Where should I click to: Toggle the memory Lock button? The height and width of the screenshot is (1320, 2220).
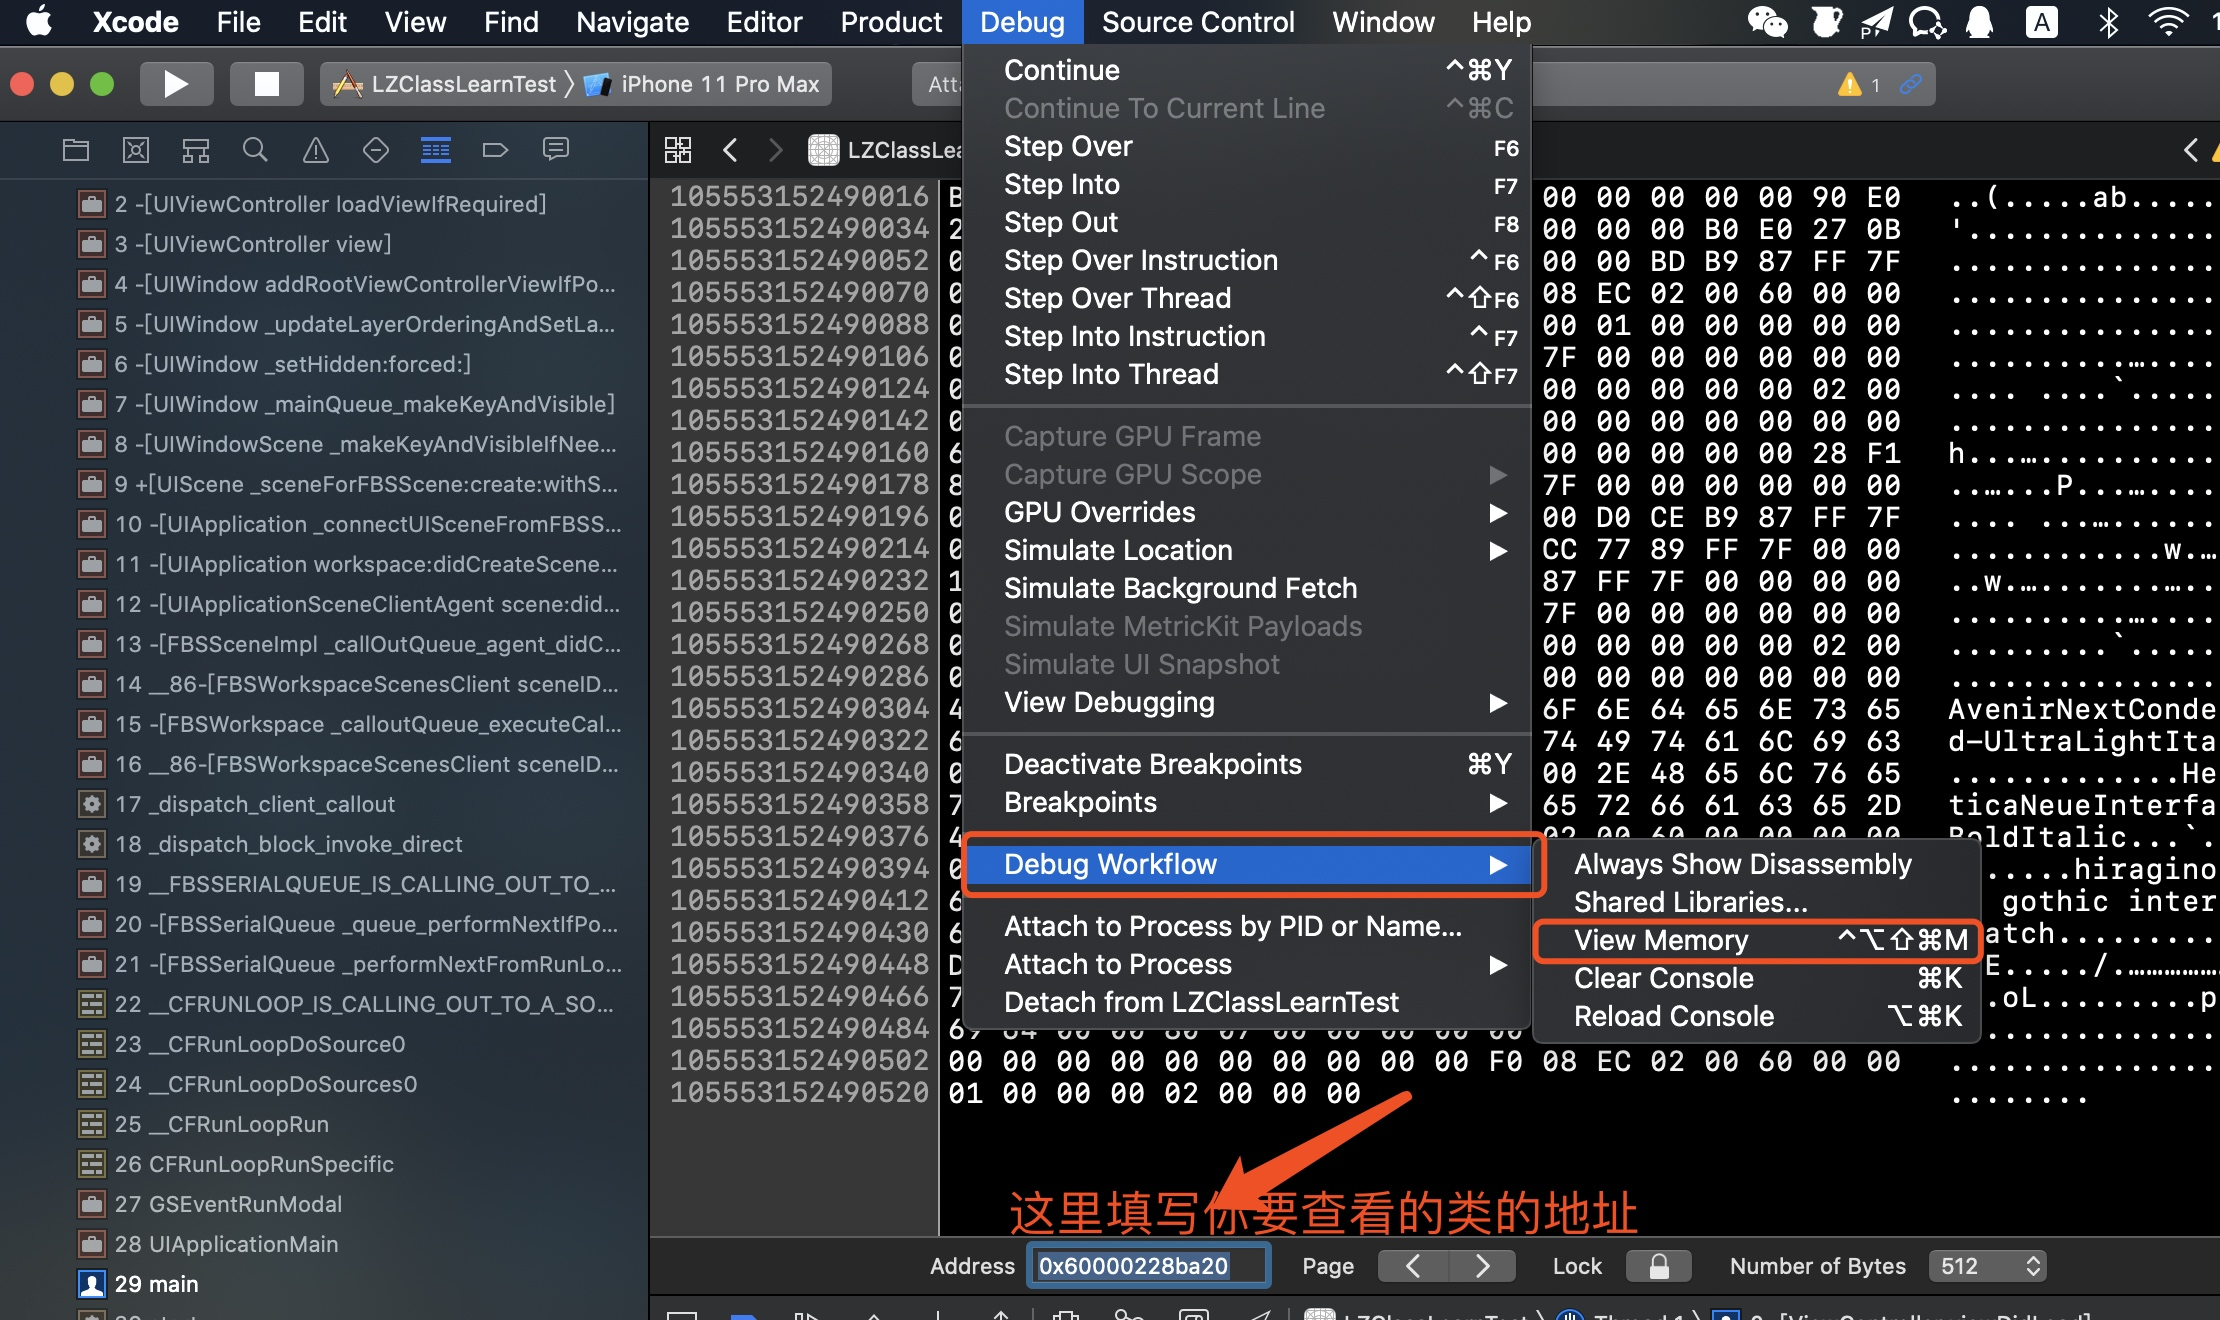coord(1659,1266)
